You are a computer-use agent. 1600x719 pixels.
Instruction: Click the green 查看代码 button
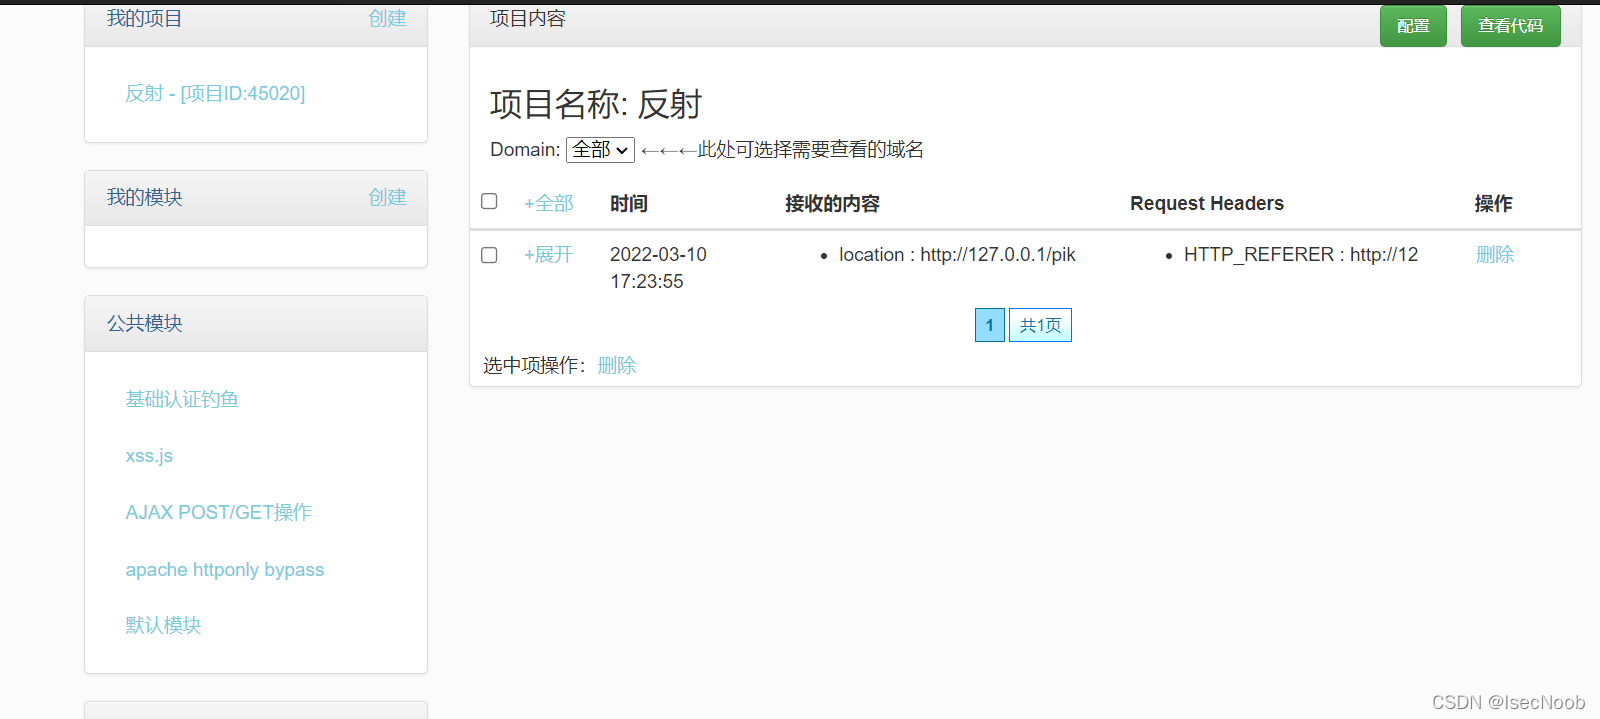[x=1510, y=26]
